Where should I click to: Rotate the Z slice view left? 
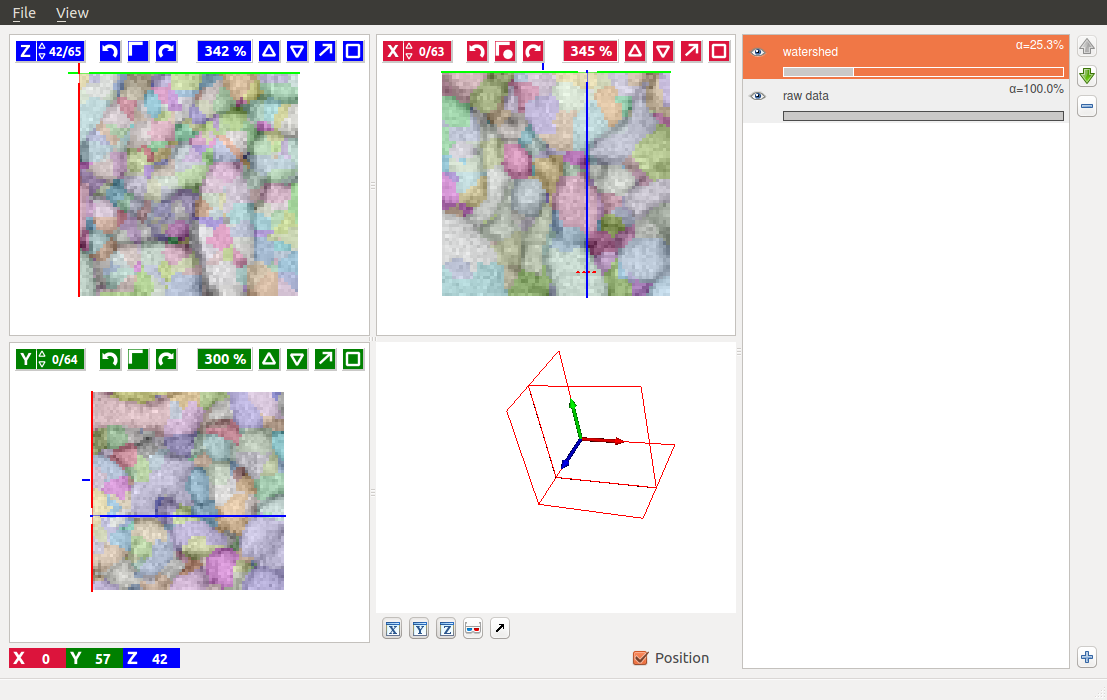pyautogui.click(x=110, y=51)
